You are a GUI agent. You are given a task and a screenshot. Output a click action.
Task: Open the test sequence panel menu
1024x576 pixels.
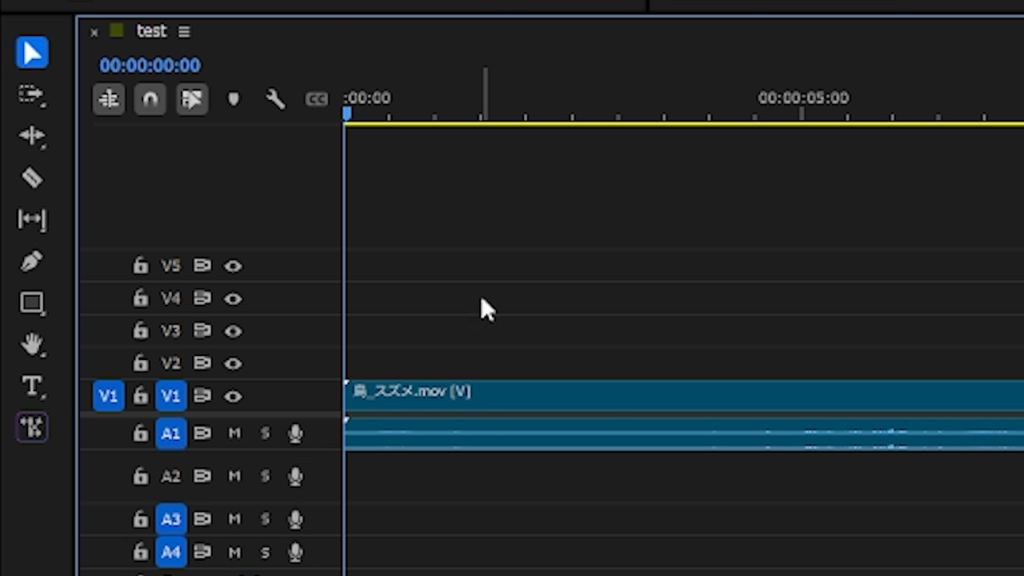184,31
